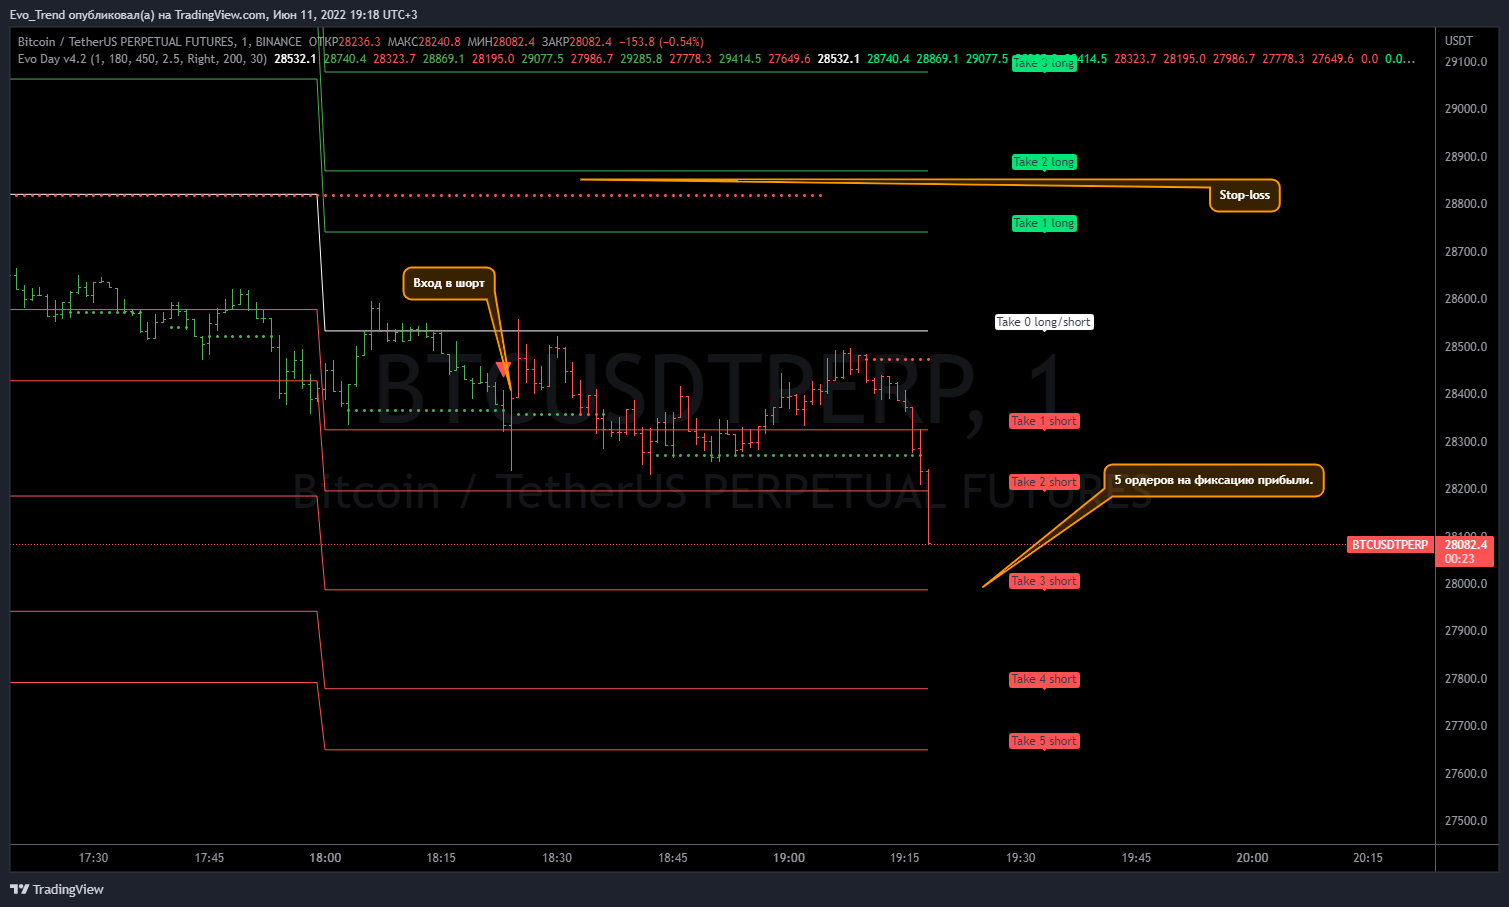Click the МИН low value in legend

(514, 42)
